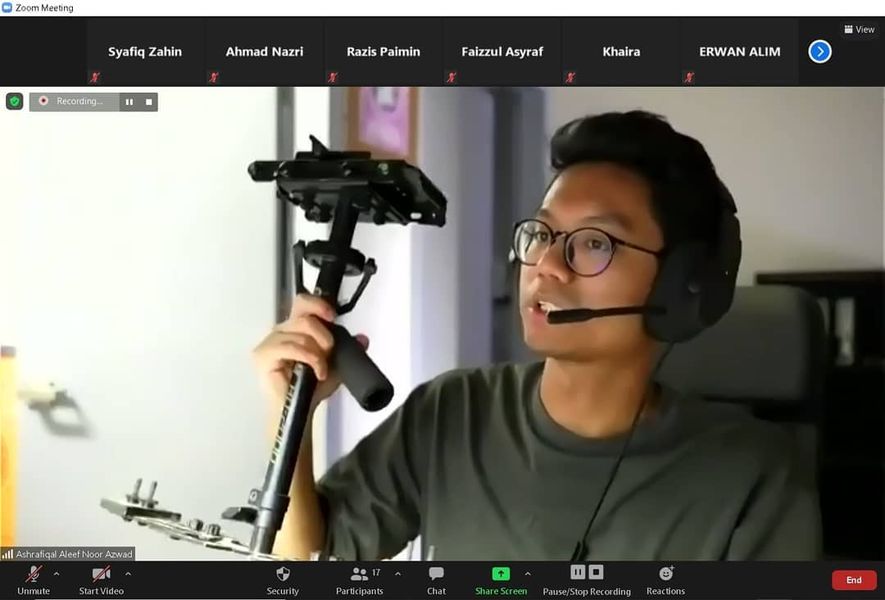Expand share options arrow beside Share Screen
This screenshot has height=600, width=885.
(528, 574)
